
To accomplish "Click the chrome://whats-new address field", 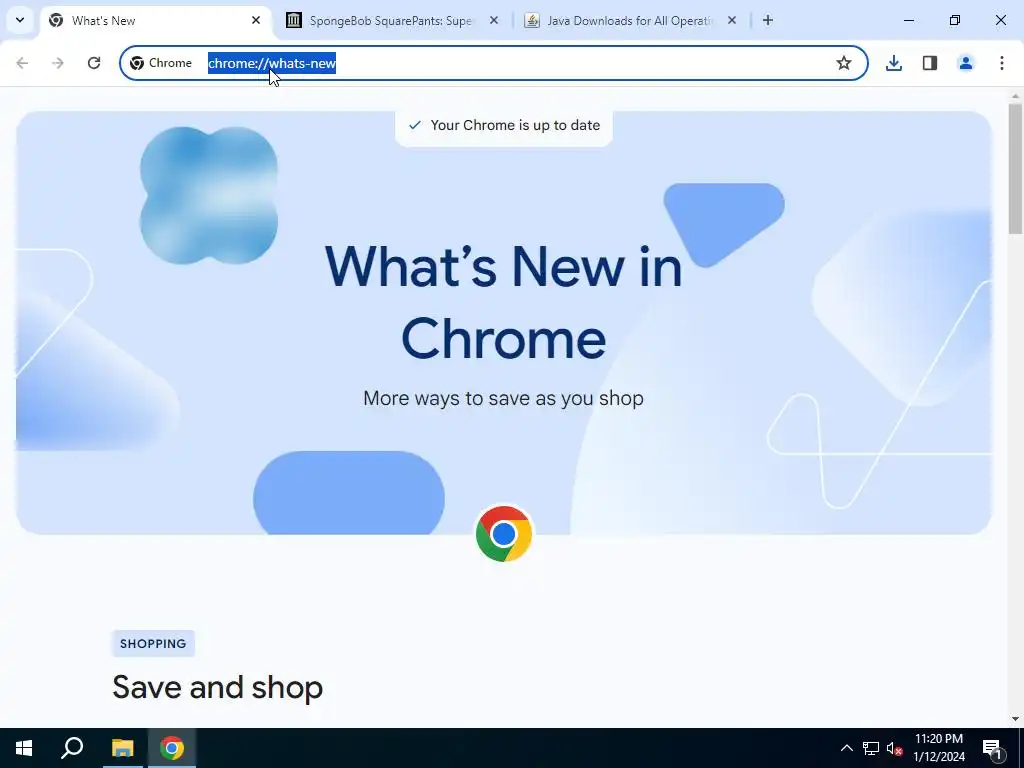I will (494, 63).
